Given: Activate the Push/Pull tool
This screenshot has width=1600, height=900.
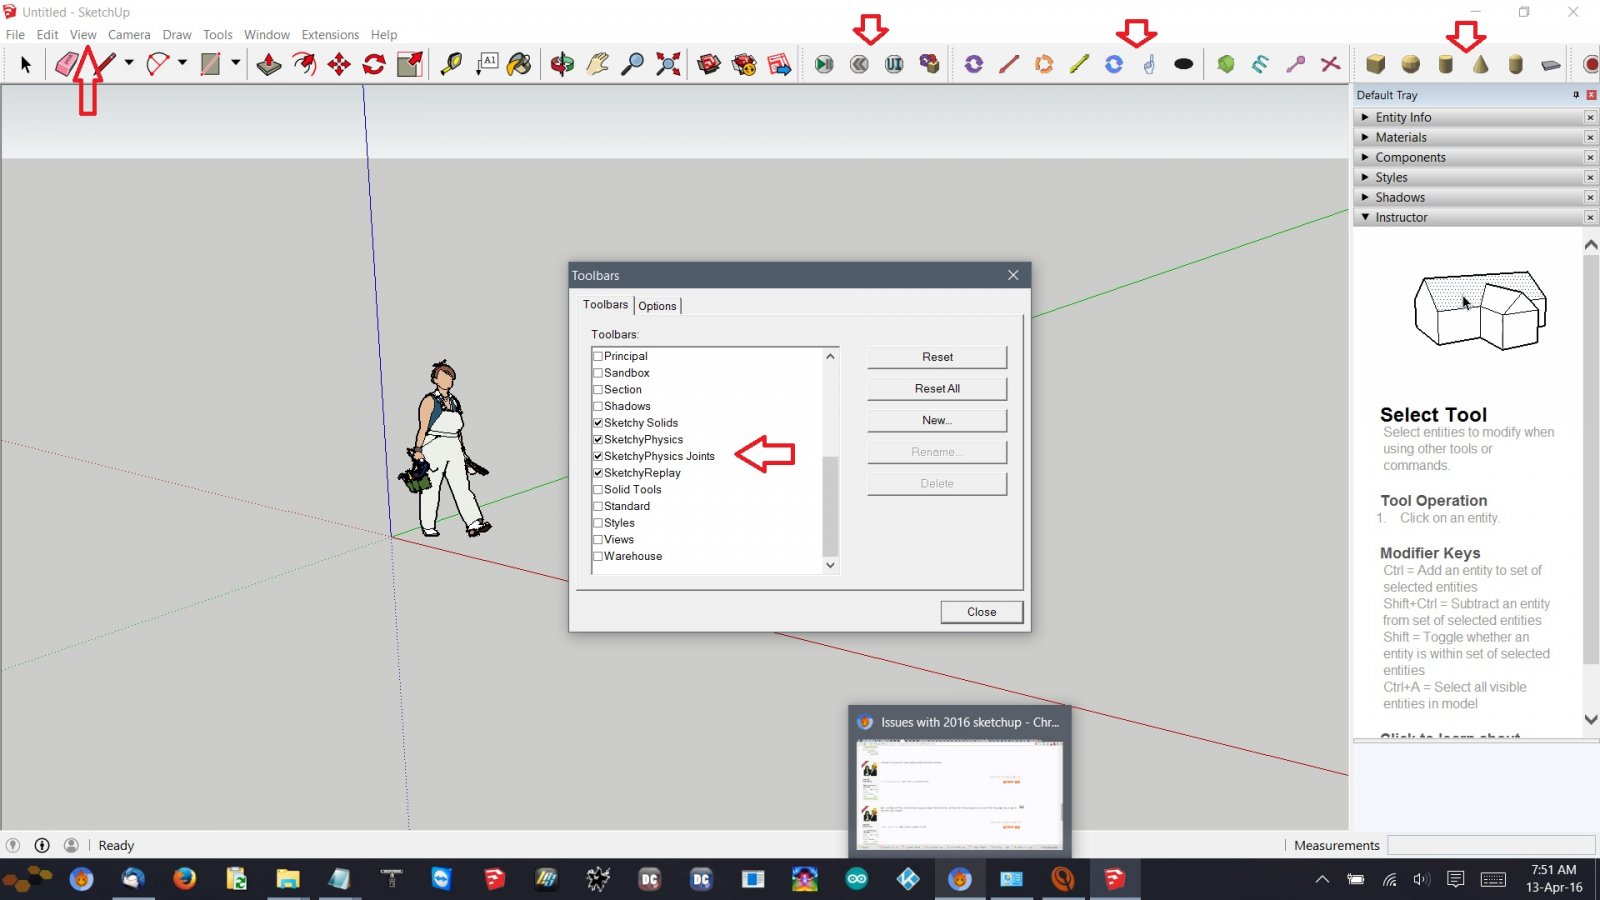Looking at the screenshot, I should 267,63.
